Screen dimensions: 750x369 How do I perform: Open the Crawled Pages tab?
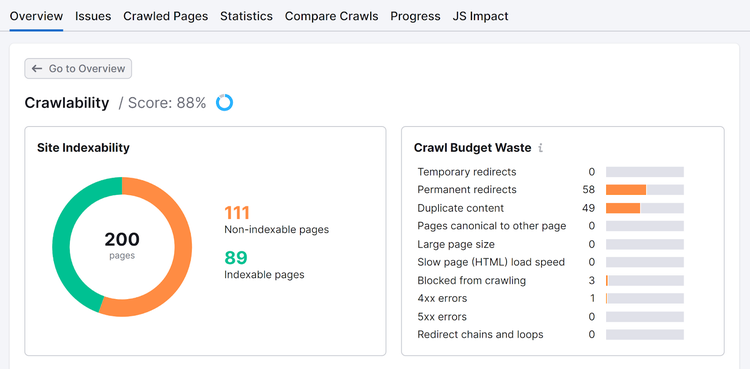pyautogui.click(x=165, y=16)
